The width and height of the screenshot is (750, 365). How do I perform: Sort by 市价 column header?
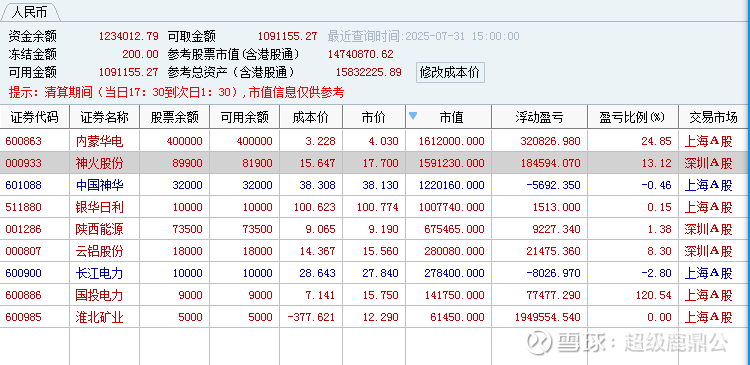(x=374, y=117)
